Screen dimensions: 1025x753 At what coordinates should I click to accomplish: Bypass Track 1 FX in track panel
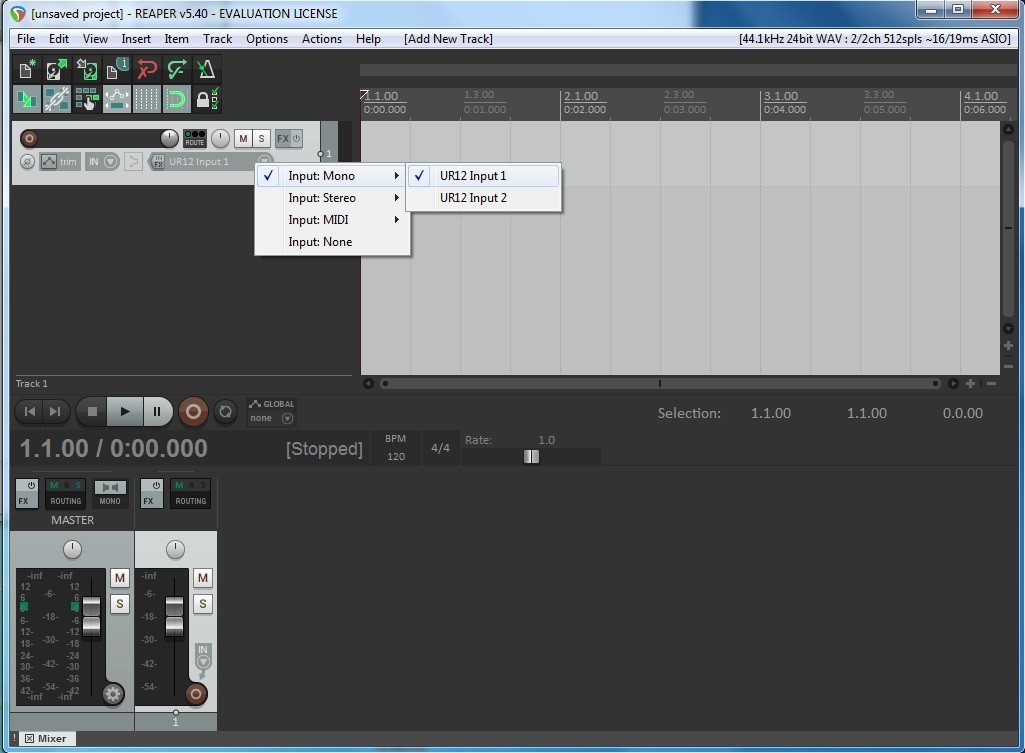pos(296,139)
